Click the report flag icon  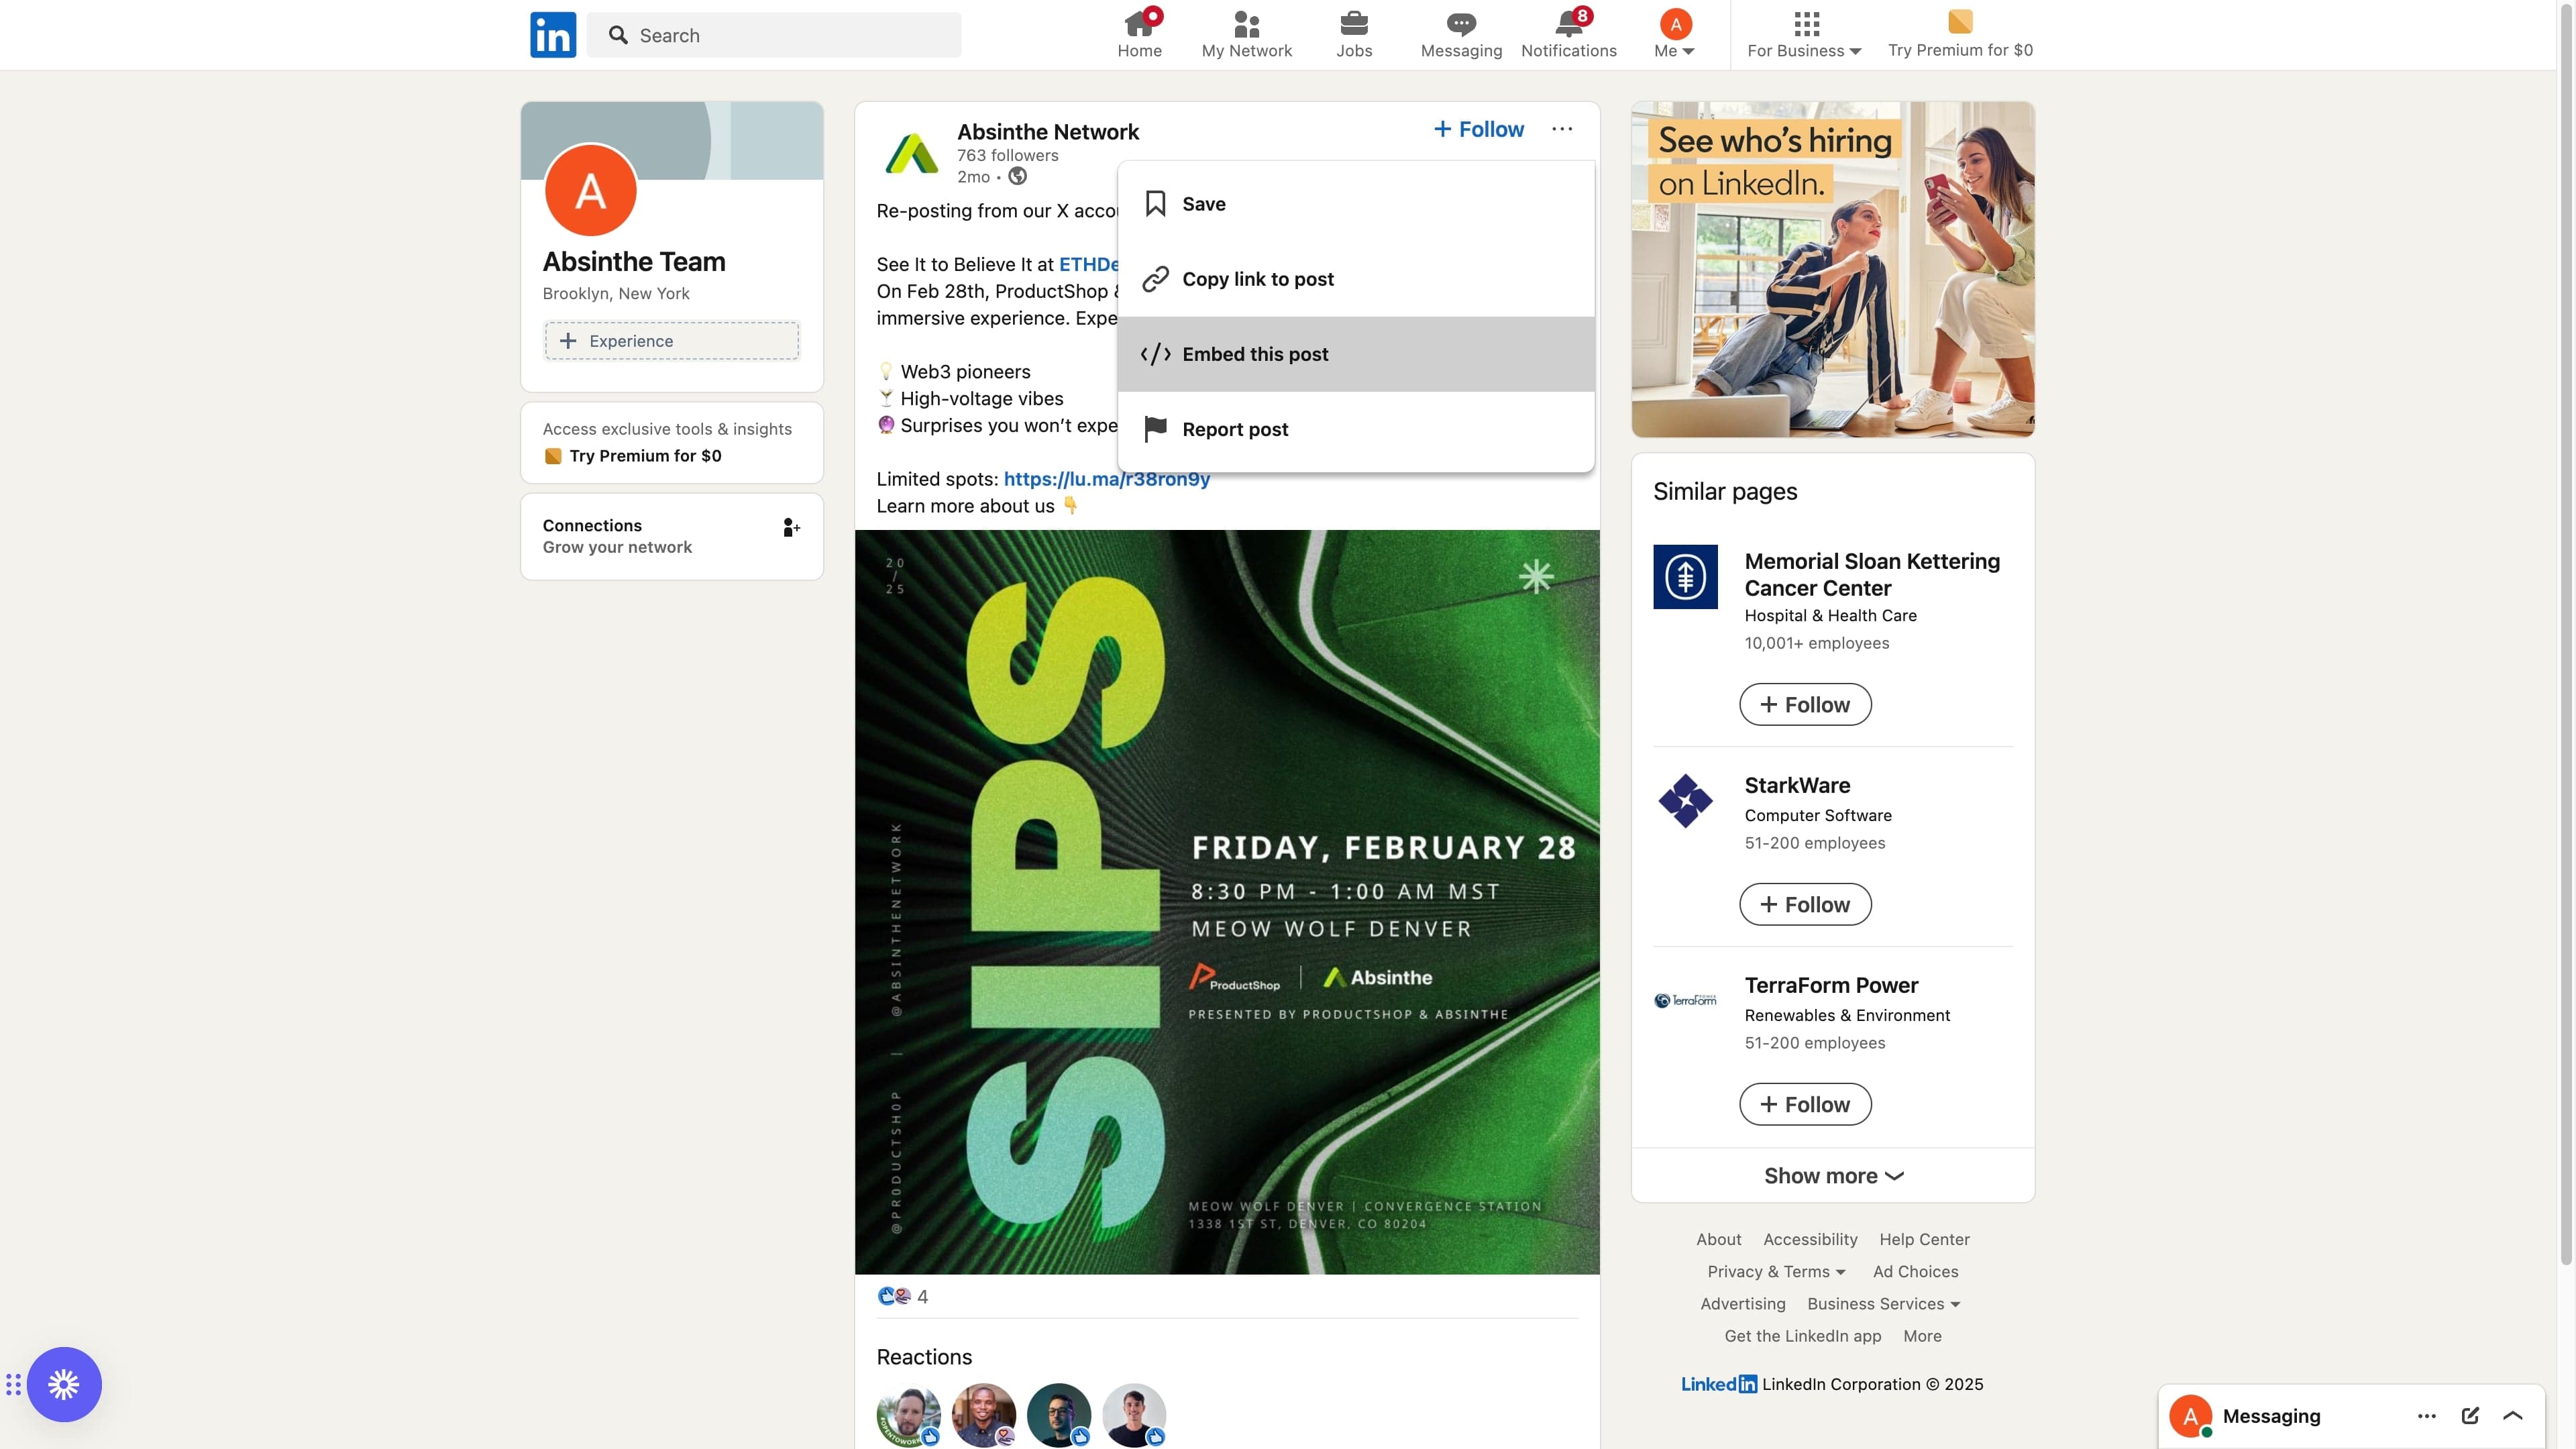1155,429
